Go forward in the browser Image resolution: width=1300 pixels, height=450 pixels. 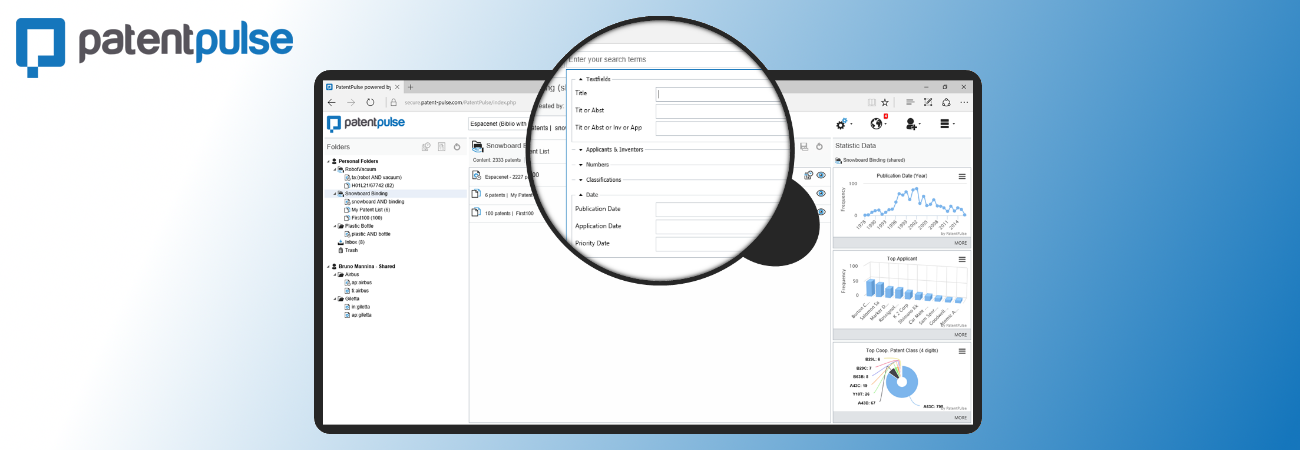point(351,102)
